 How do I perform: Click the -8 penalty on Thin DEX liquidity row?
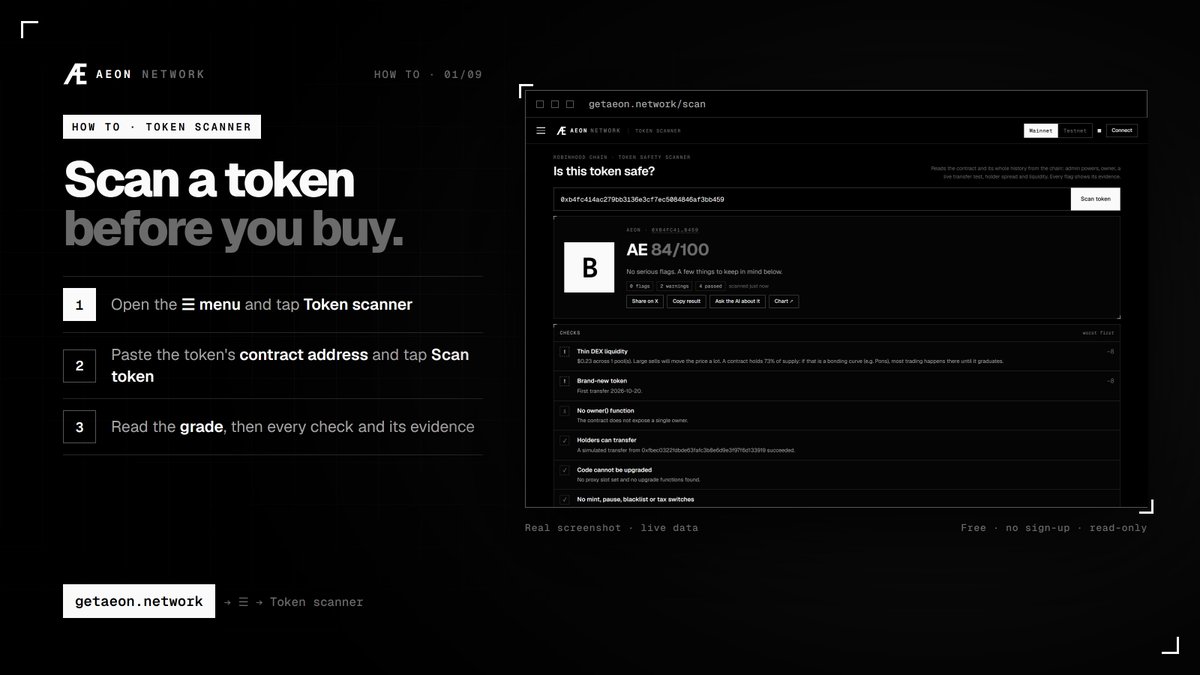pyautogui.click(x=1110, y=352)
